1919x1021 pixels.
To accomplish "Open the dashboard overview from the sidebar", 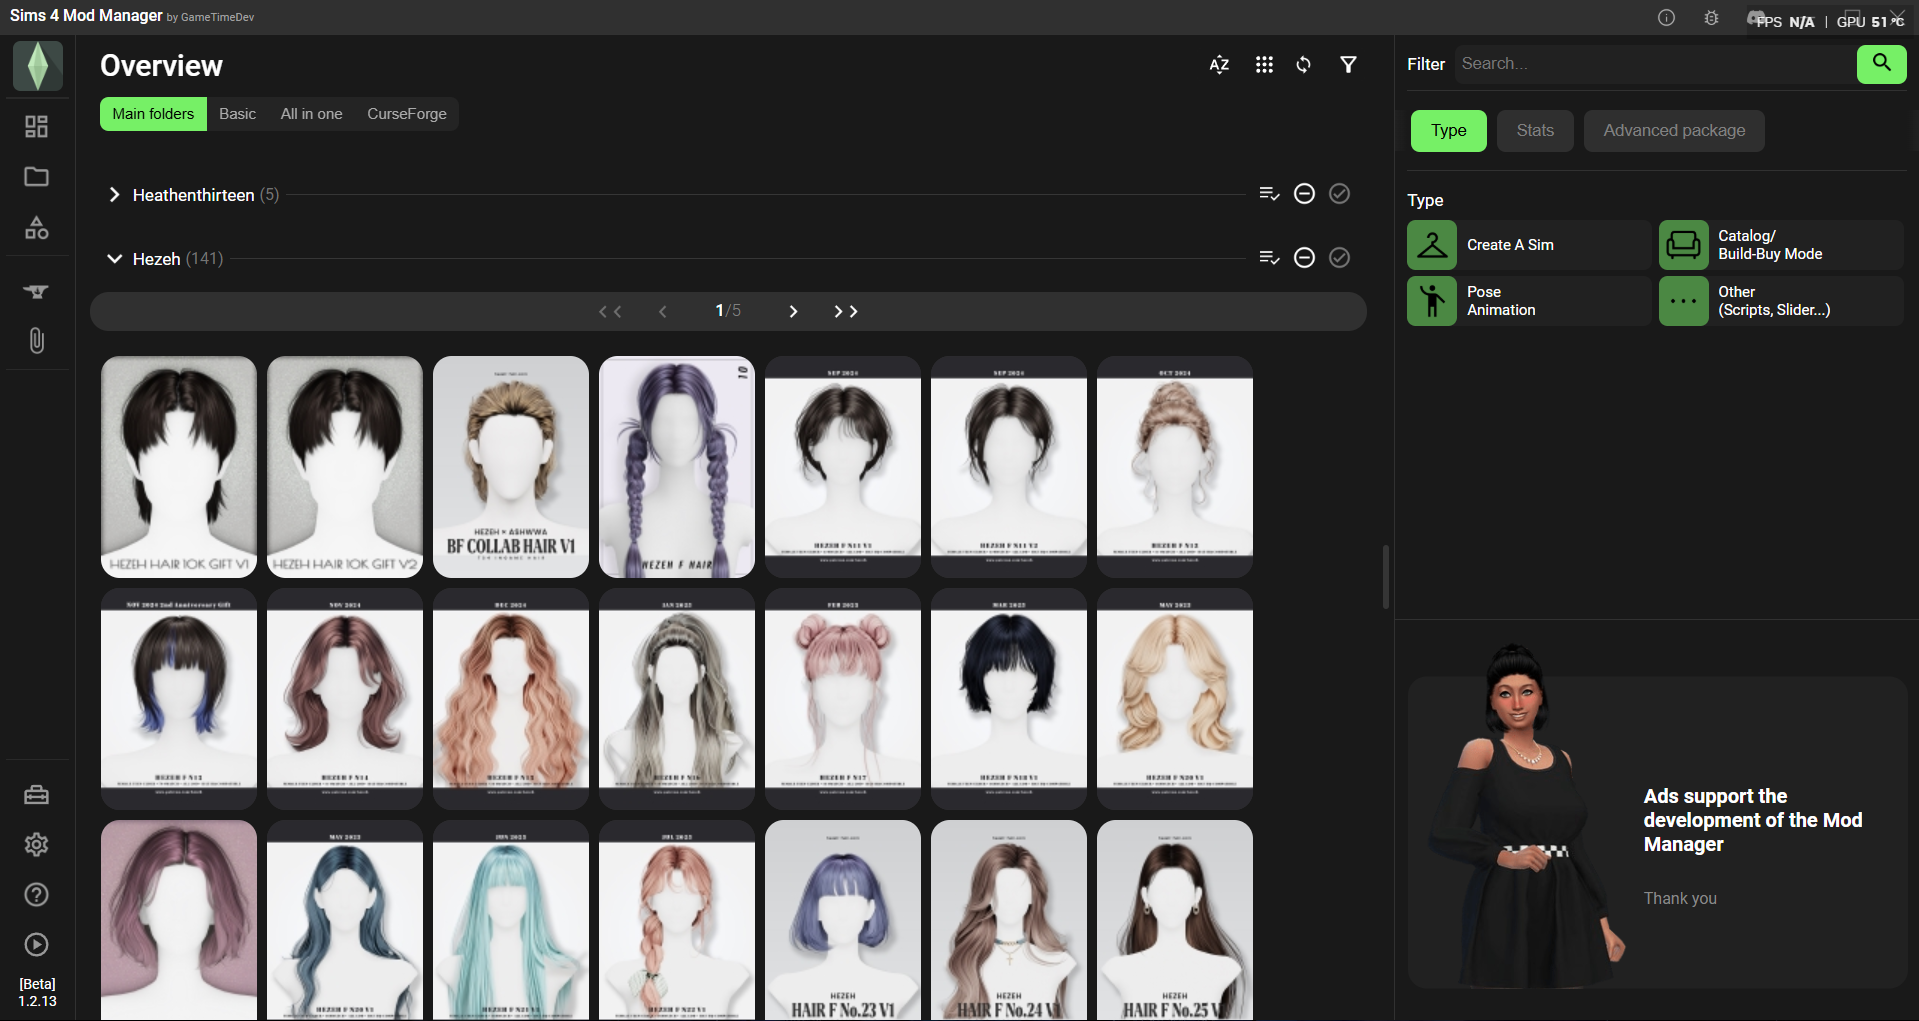I will [x=37, y=127].
